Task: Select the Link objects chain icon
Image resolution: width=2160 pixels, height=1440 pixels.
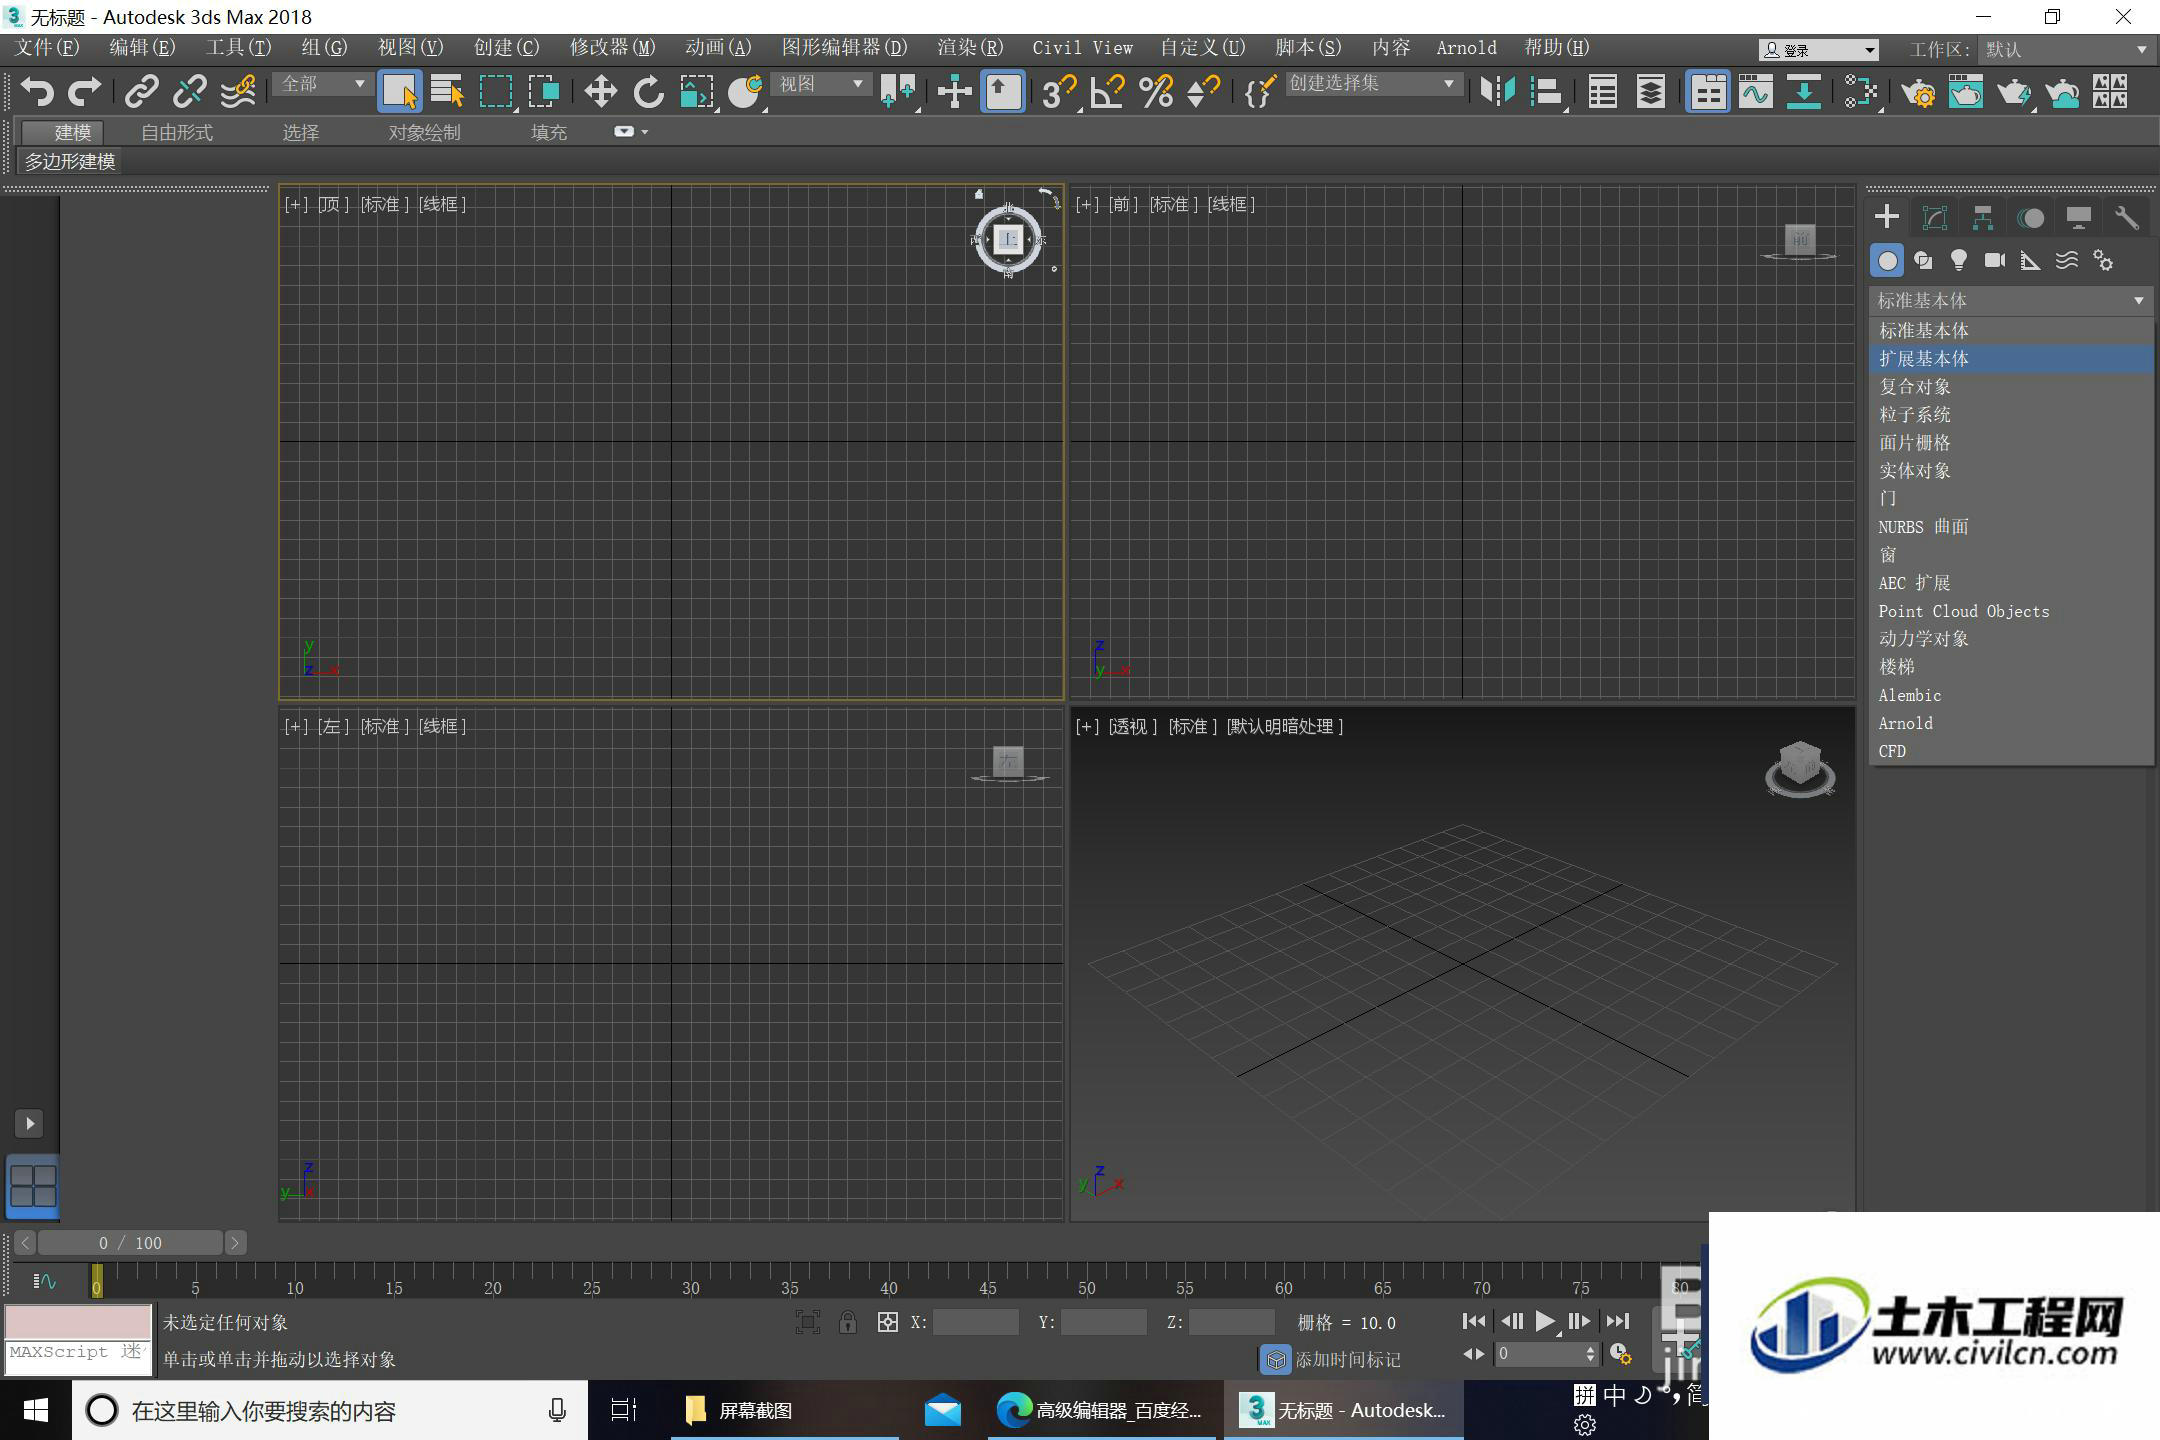Action: click(142, 92)
